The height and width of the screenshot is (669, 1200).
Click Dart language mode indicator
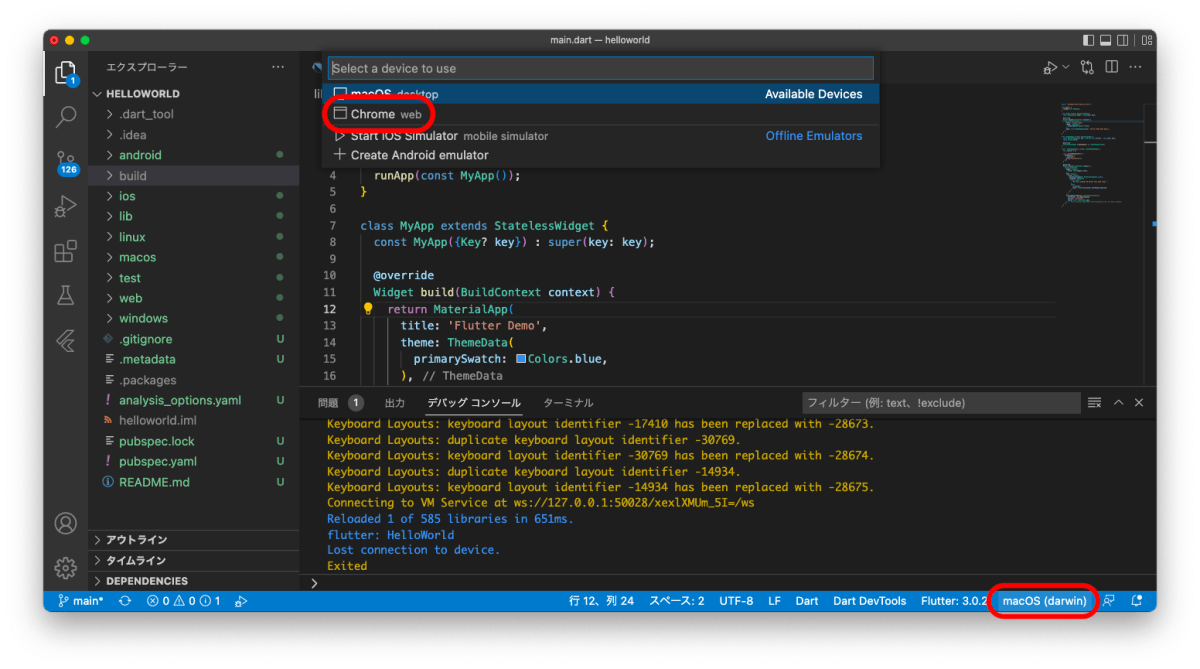pyautogui.click(x=807, y=601)
